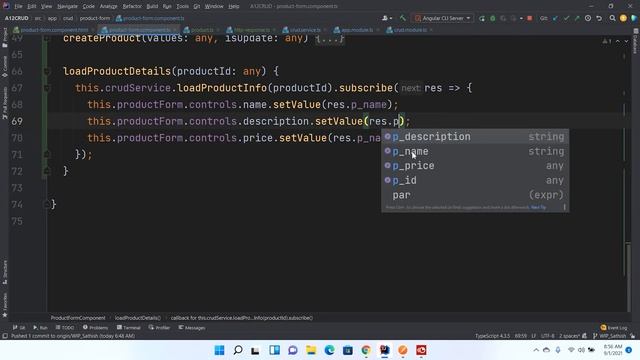Open the Git tool window button
The image size is (640, 360).
pyautogui.click(x=19, y=327)
